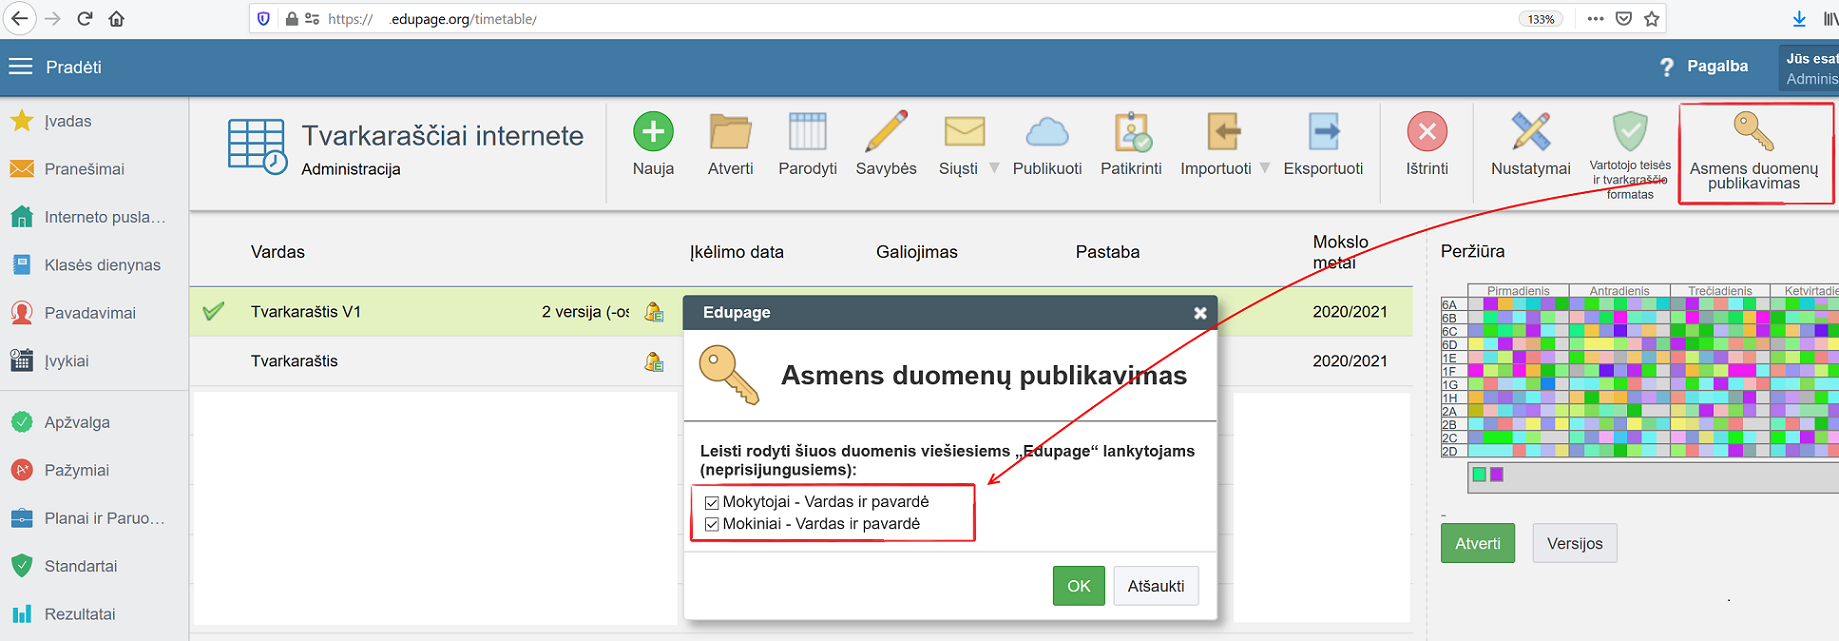
Task: Open Savybės pencil icon
Action: pos(886,131)
